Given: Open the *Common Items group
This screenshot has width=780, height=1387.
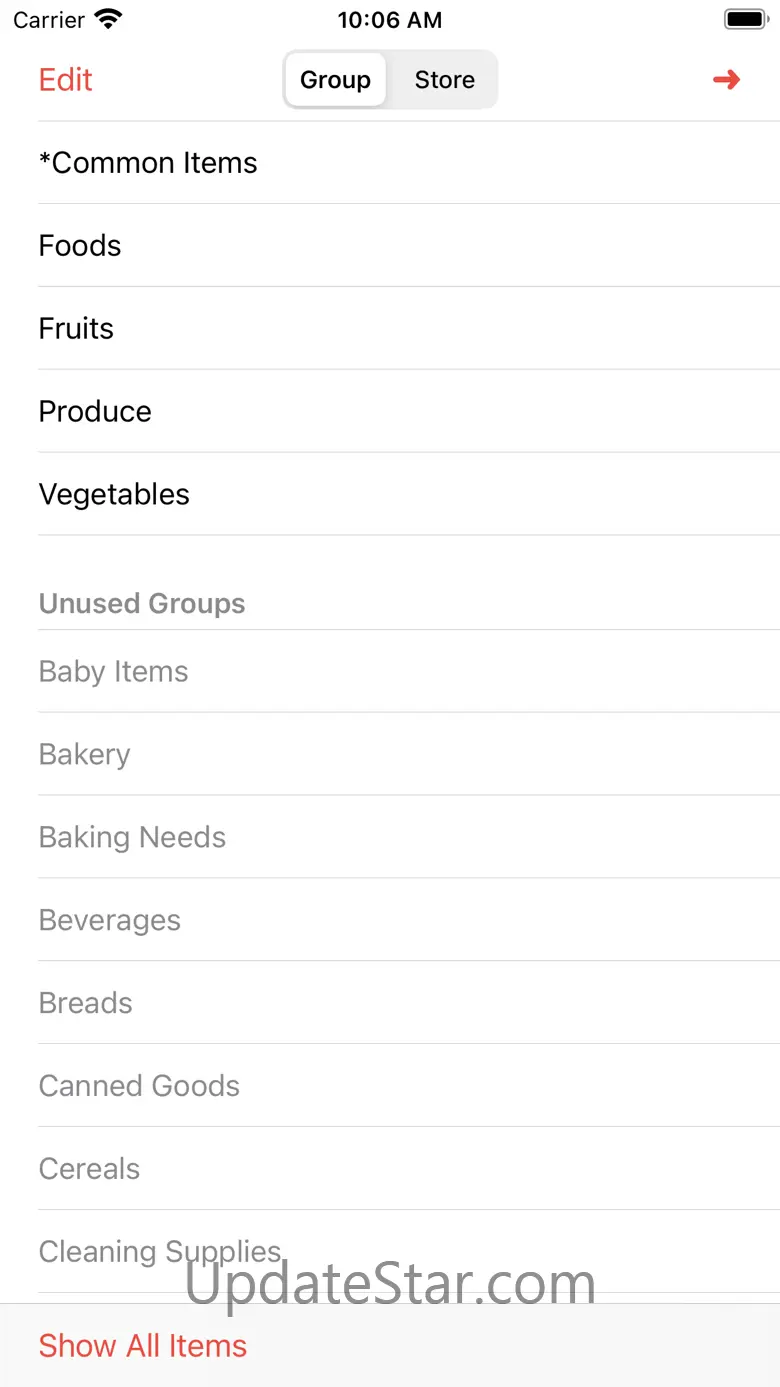Looking at the screenshot, I should pos(148,163).
